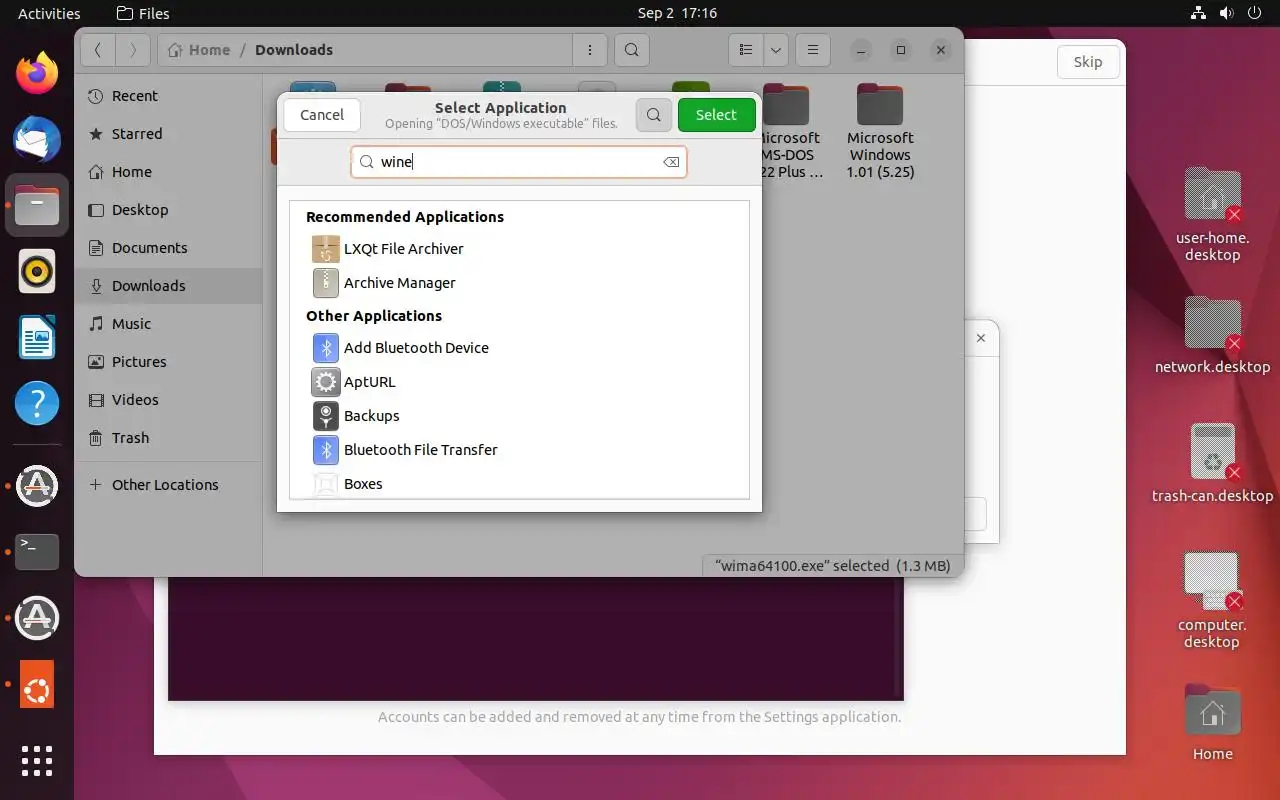Select network.desktop icon on desktop
Image resolution: width=1280 pixels, height=800 pixels.
(1212, 336)
